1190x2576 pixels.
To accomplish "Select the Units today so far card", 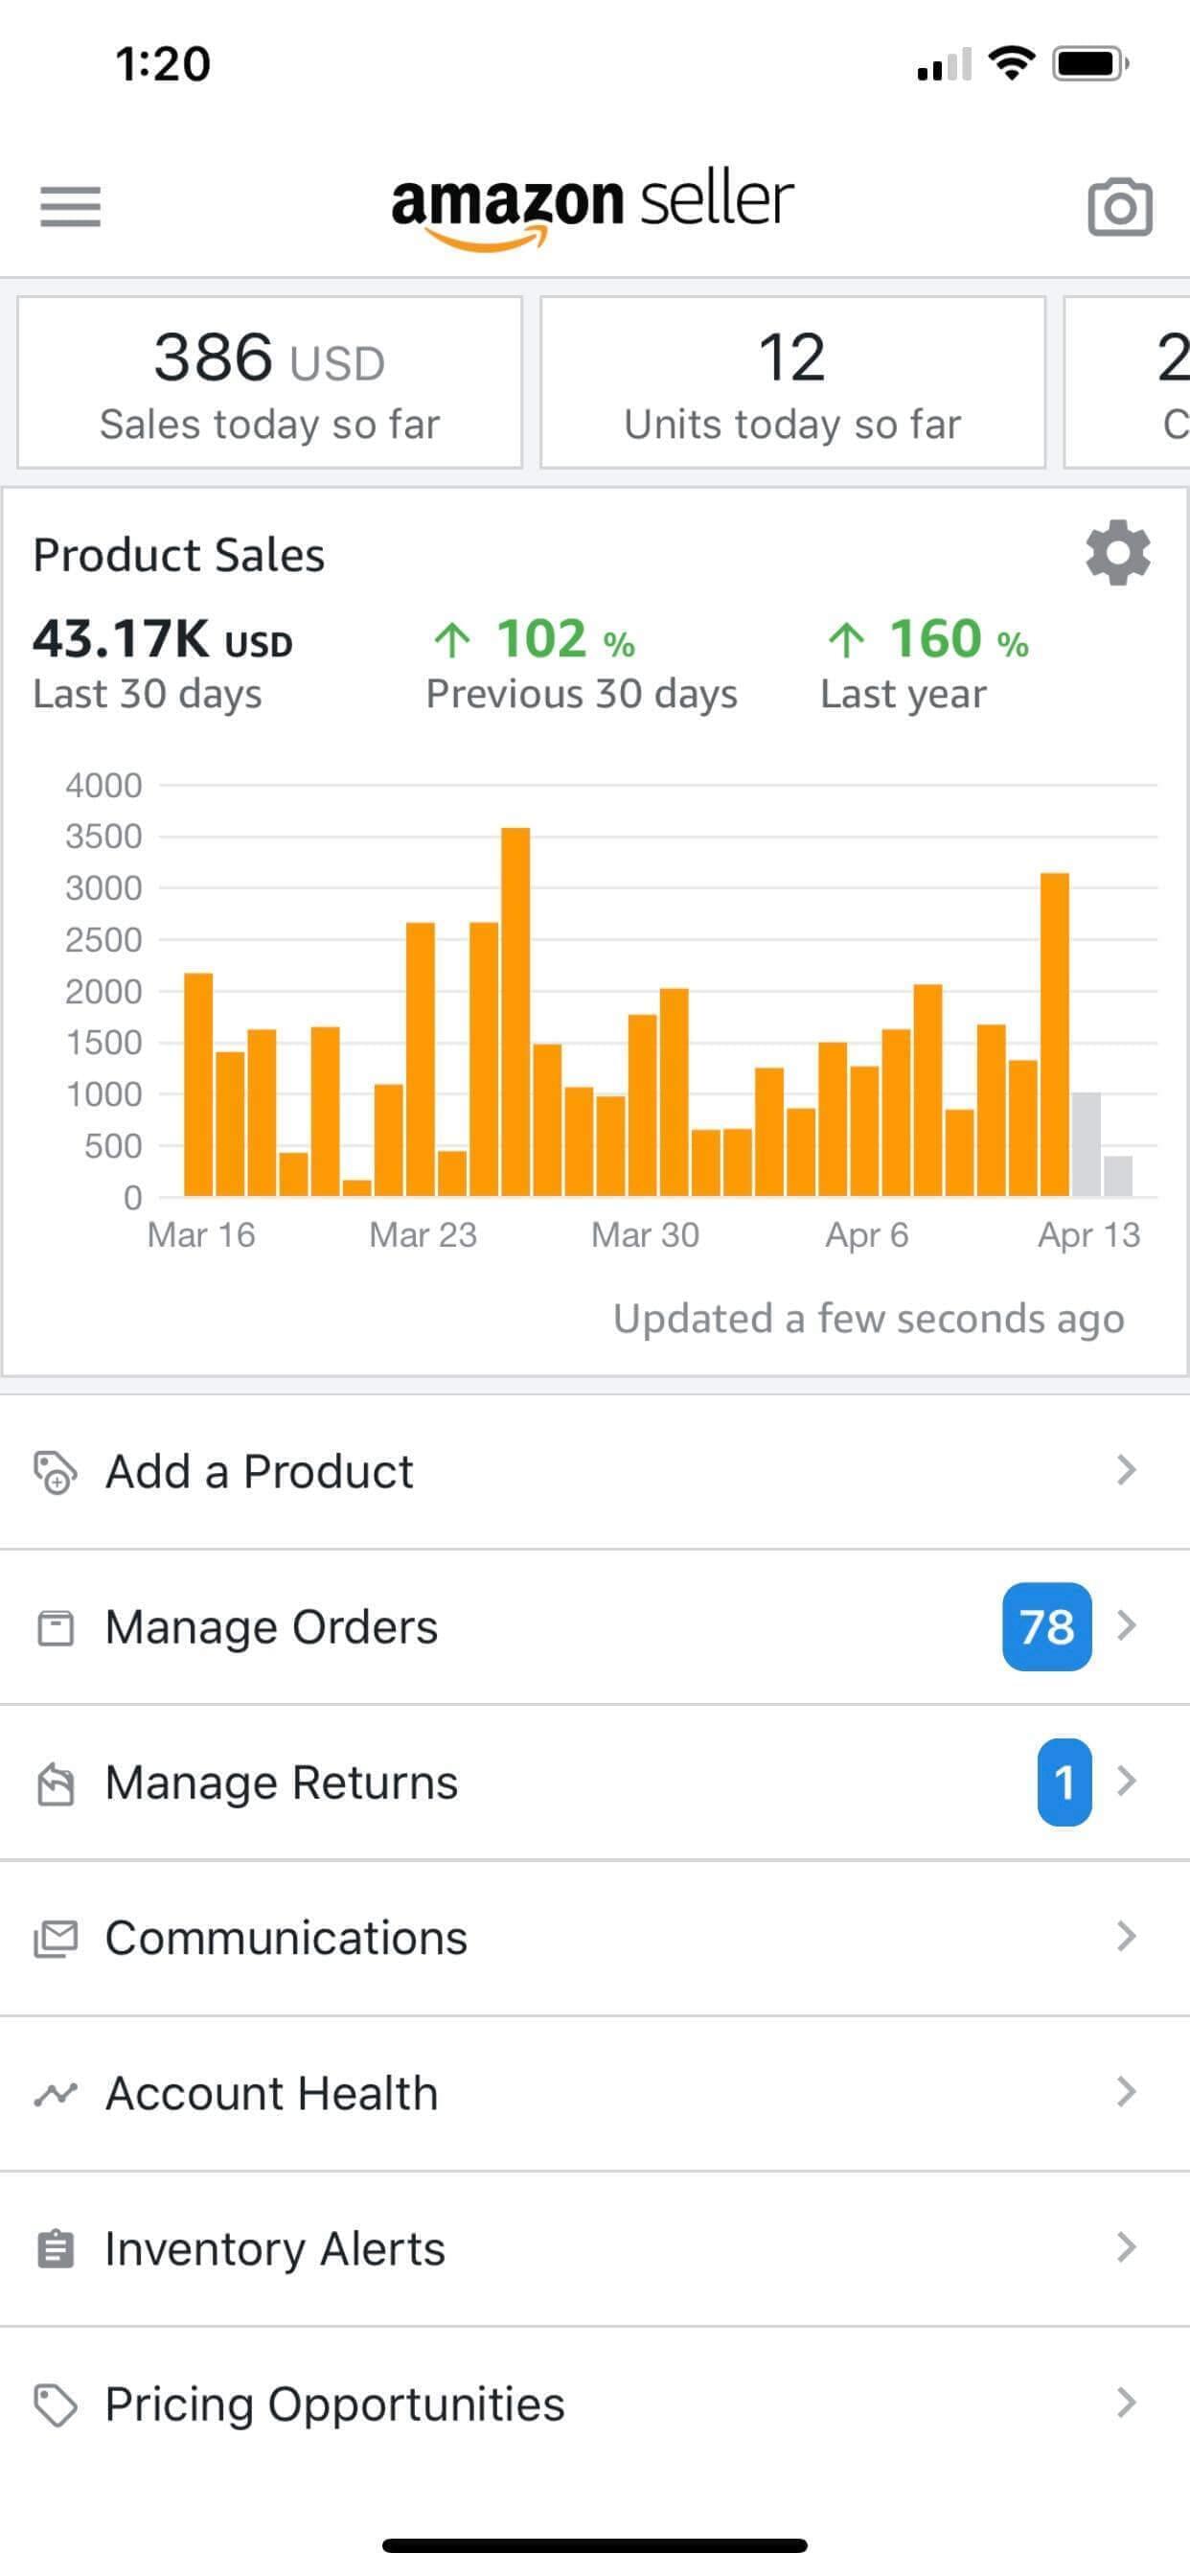I will click(x=792, y=382).
